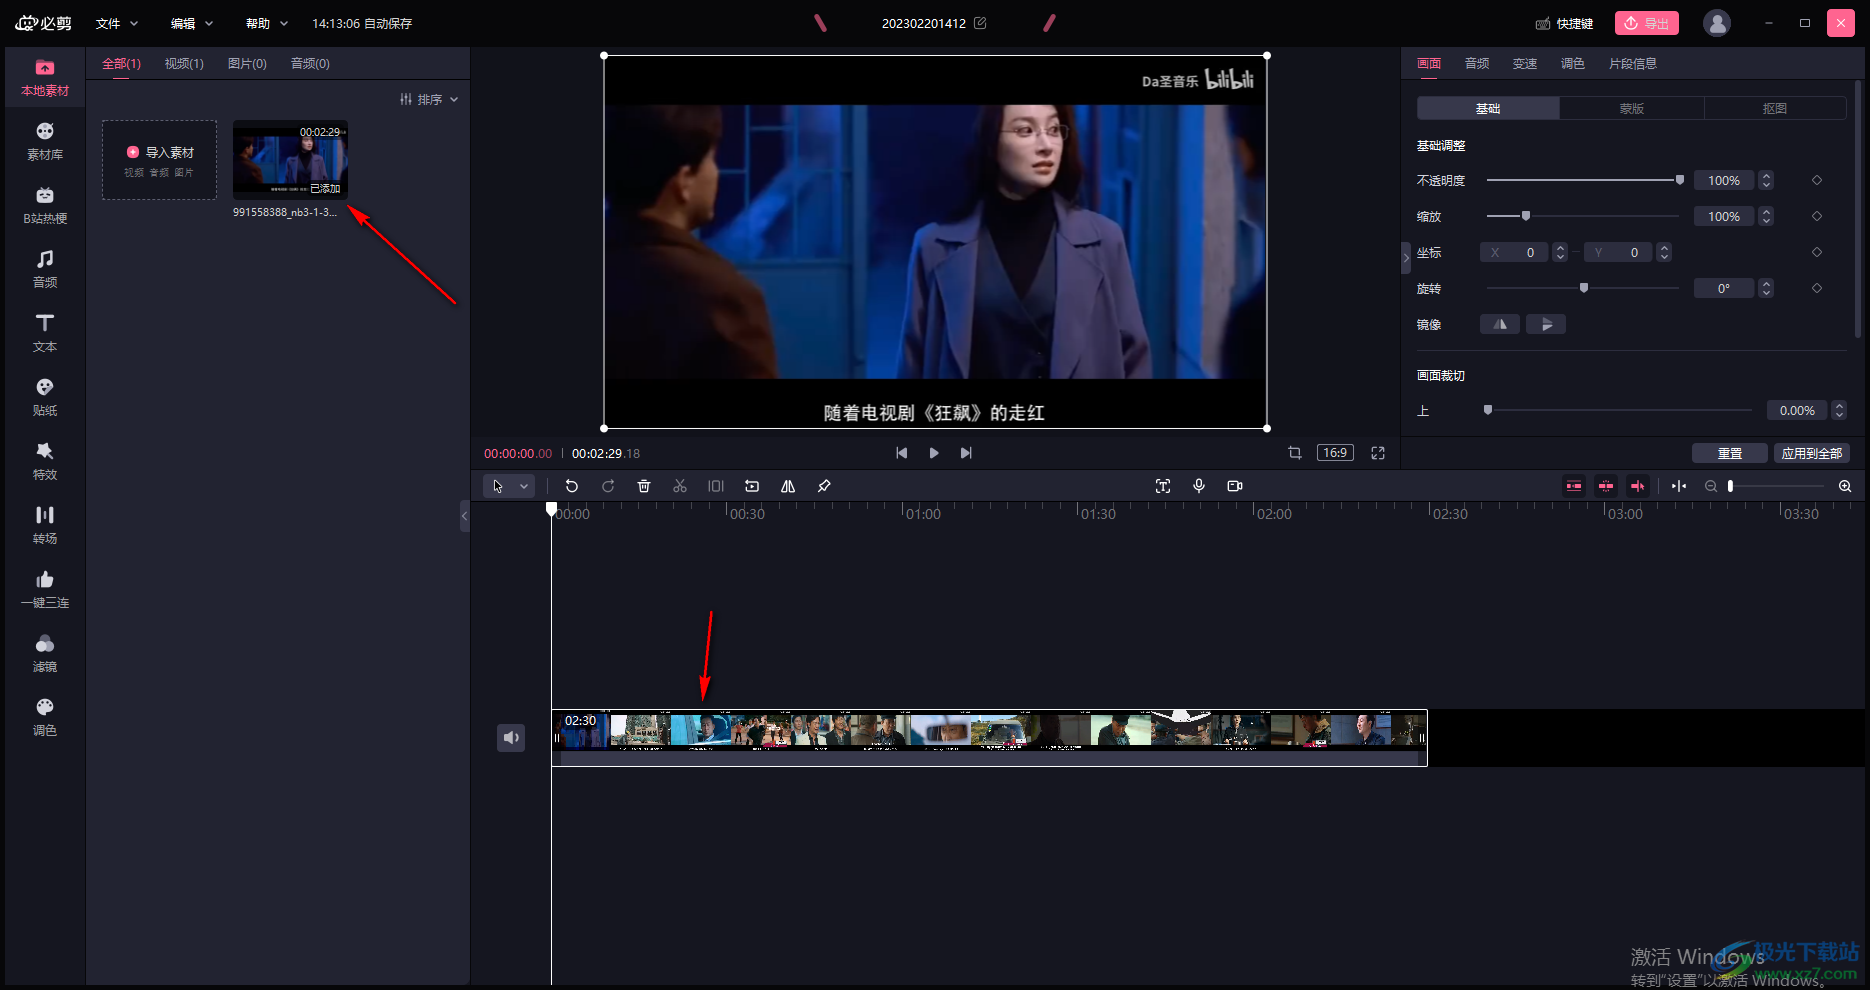This screenshot has height=990, width=1870.
Task: Click the freeze-frame icon beside the scissors
Action: (x=716, y=486)
